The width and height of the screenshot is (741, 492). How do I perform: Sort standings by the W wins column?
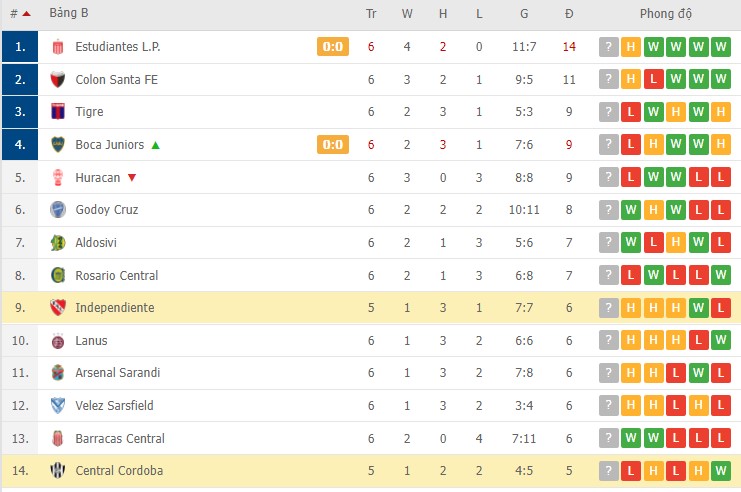pos(407,14)
